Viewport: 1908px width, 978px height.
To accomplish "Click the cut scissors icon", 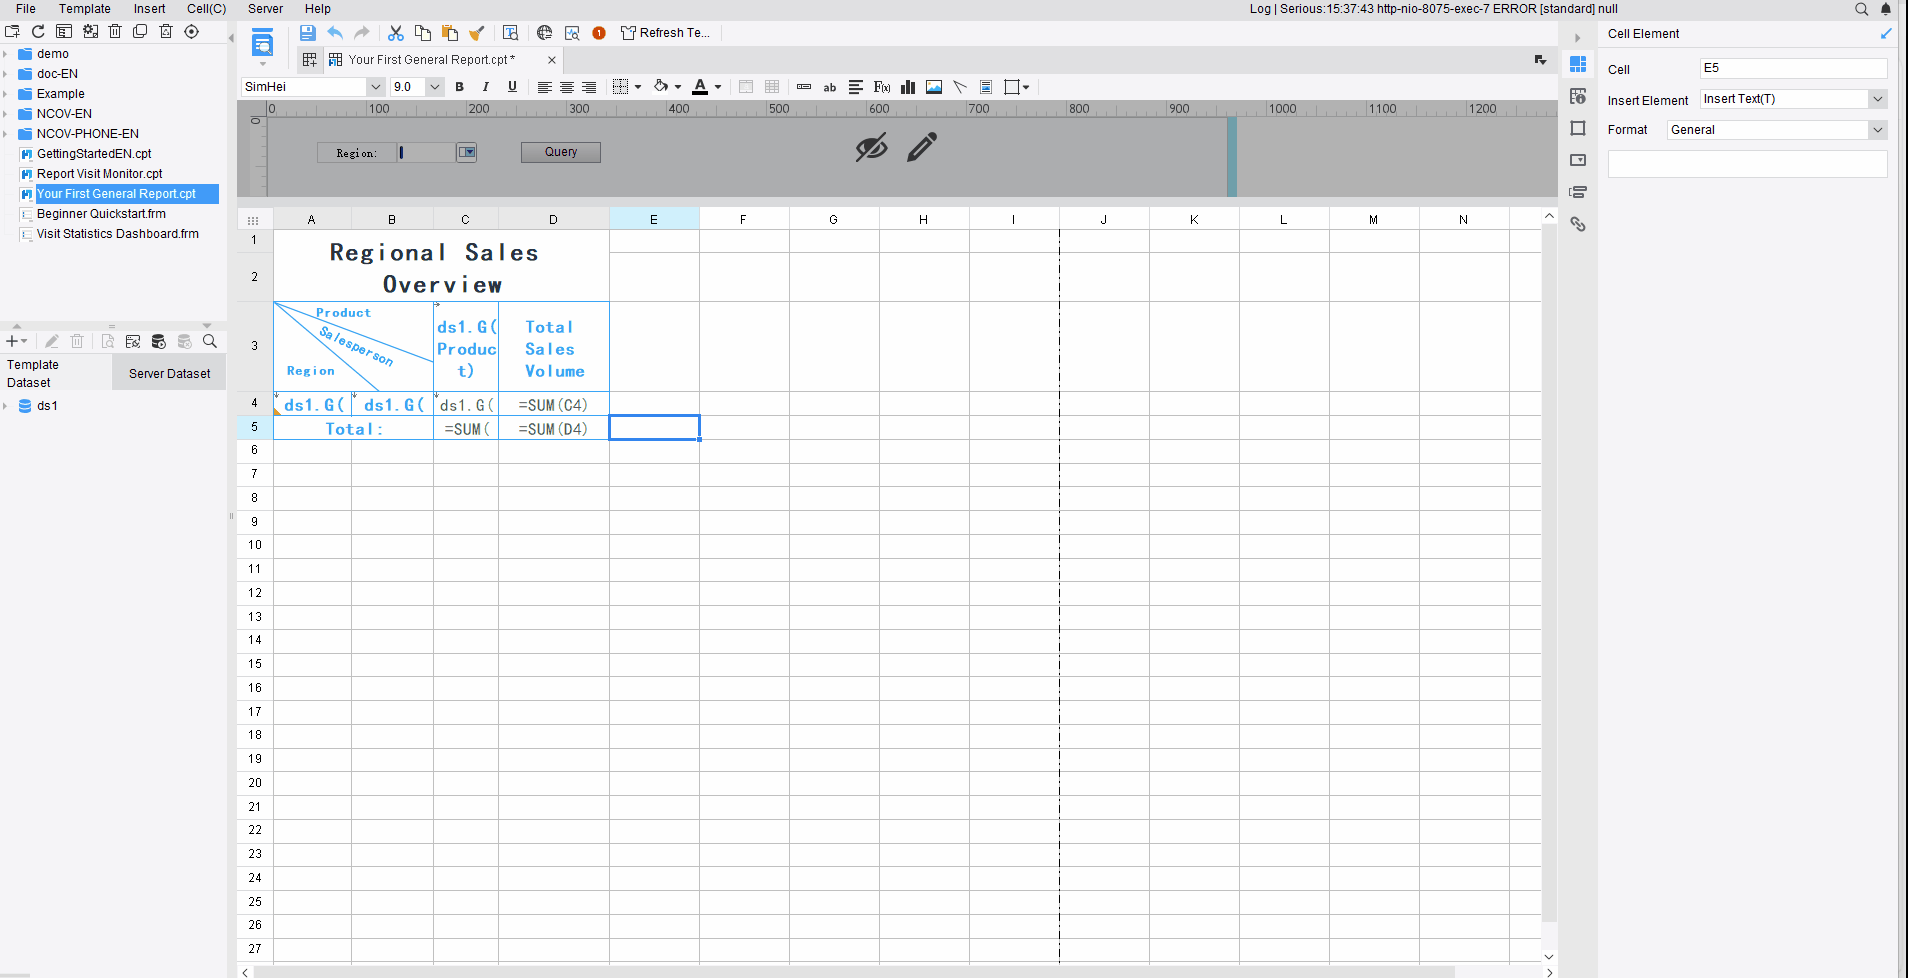I will click(396, 33).
